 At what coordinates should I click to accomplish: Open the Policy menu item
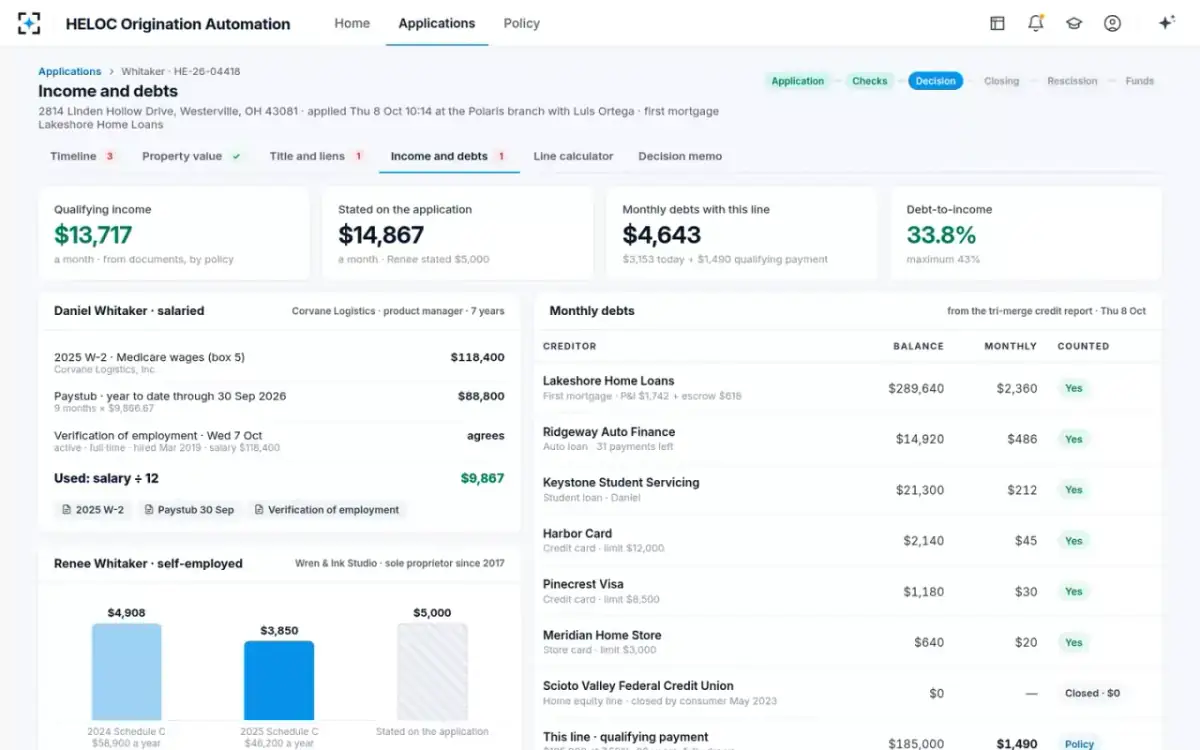tap(522, 23)
